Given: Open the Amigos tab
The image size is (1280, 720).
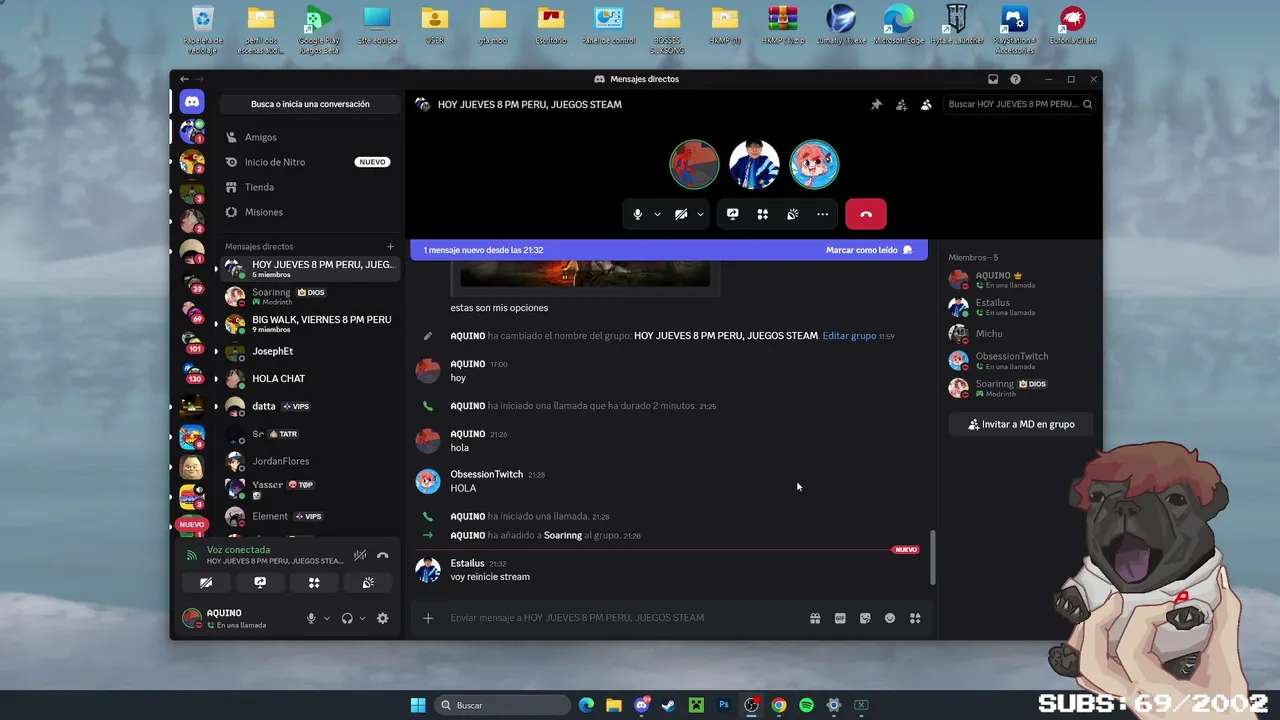Looking at the screenshot, I should point(308,137).
